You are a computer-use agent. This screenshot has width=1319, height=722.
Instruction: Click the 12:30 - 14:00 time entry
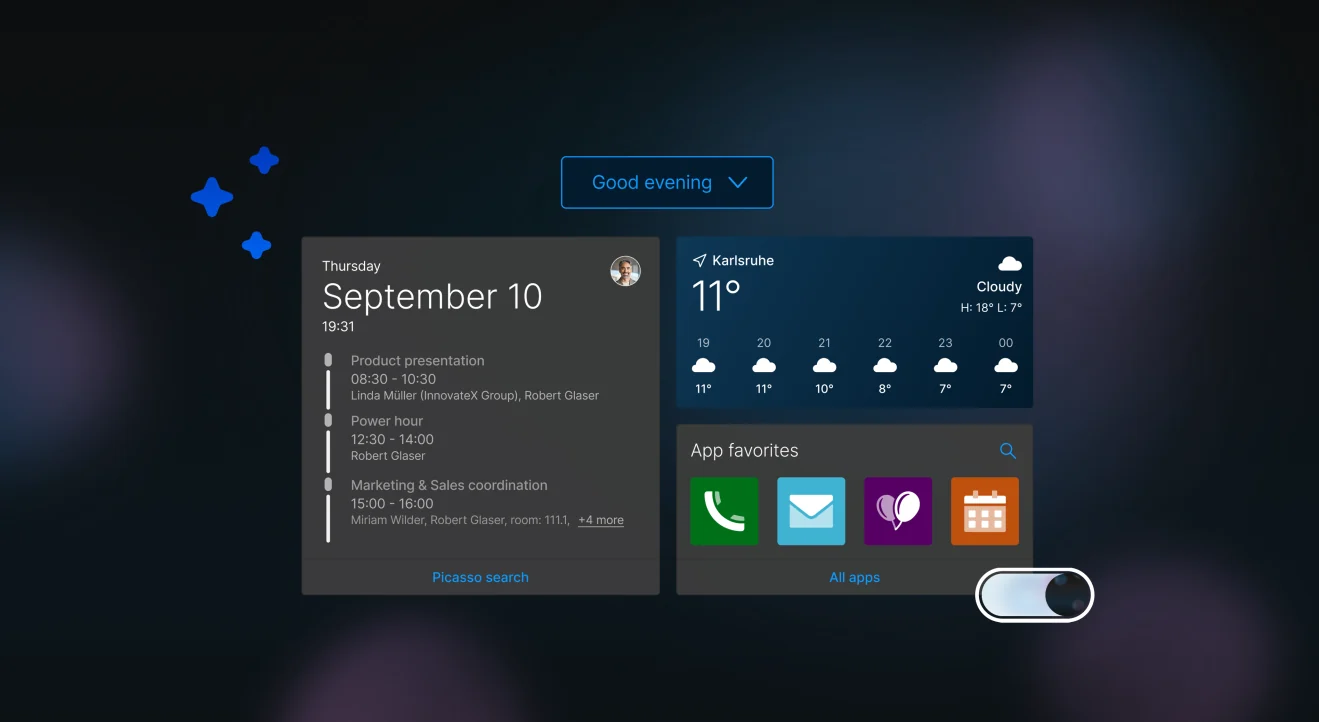click(392, 439)
